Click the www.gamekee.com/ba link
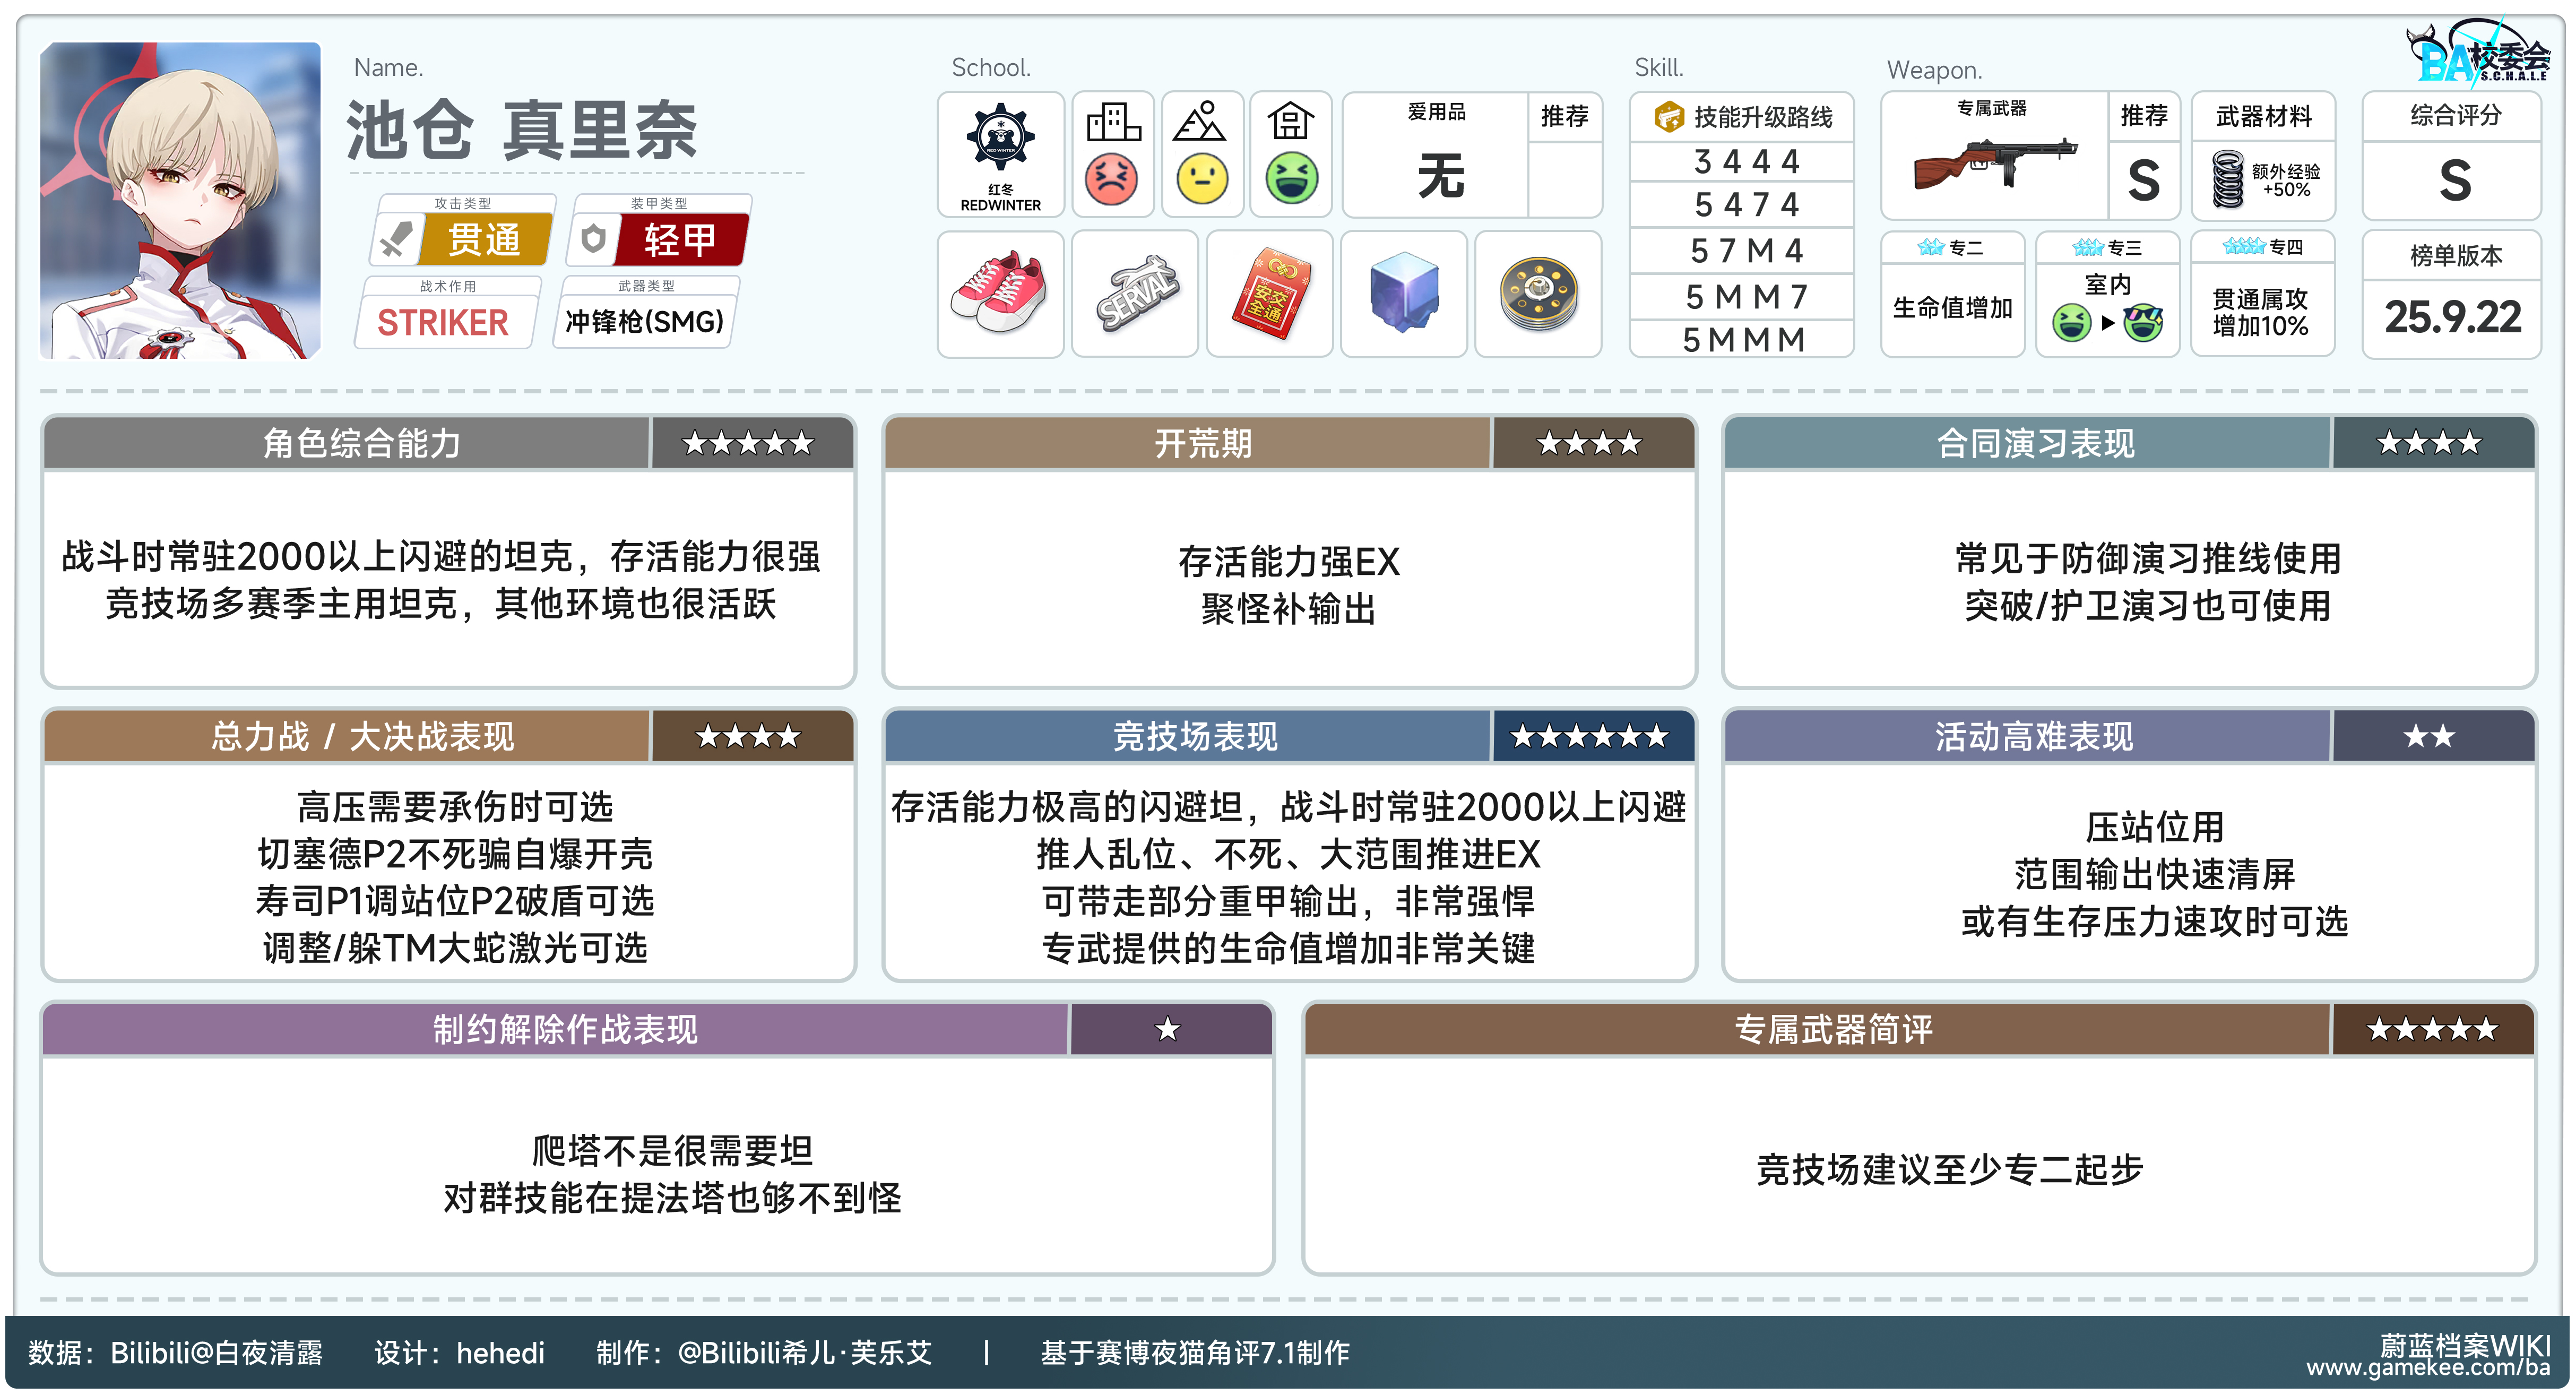Image resolution: width=2576 pixels, height=1395 pixels. coord(2428,1367)
